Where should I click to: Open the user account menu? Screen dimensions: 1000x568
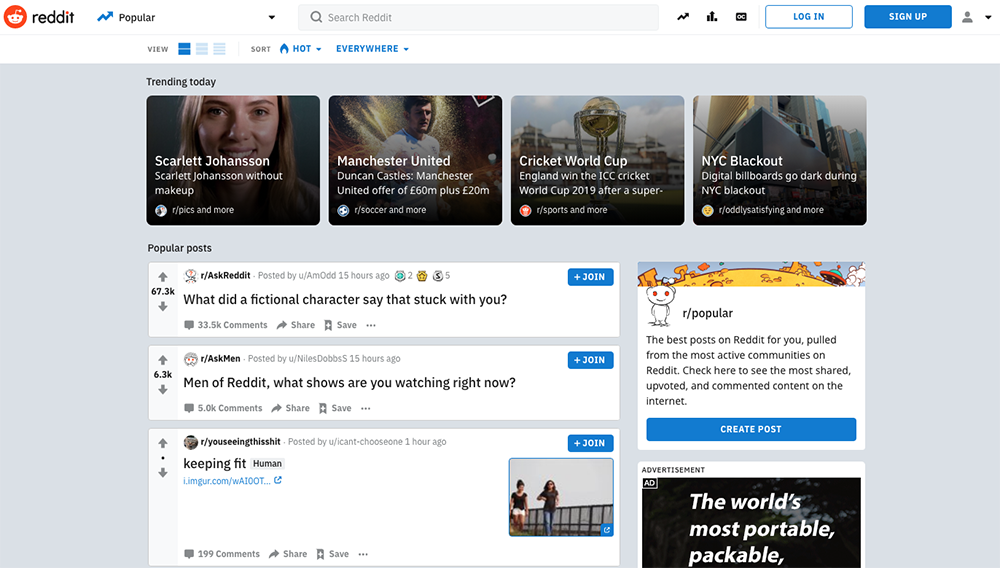[972, 17]
